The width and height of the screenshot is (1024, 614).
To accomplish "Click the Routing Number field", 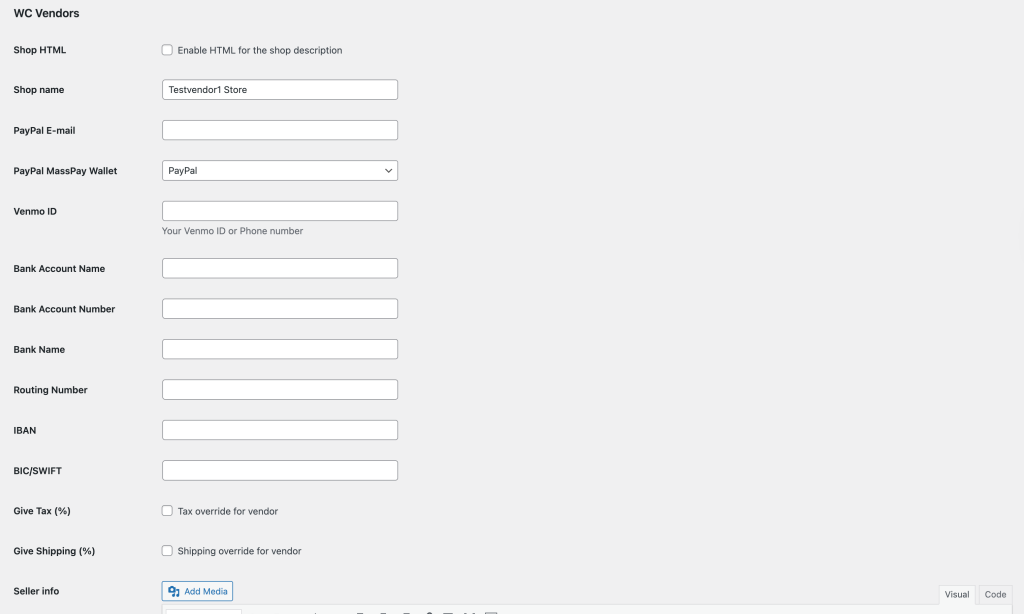I will pyautogui.click(x=280, y=390).
